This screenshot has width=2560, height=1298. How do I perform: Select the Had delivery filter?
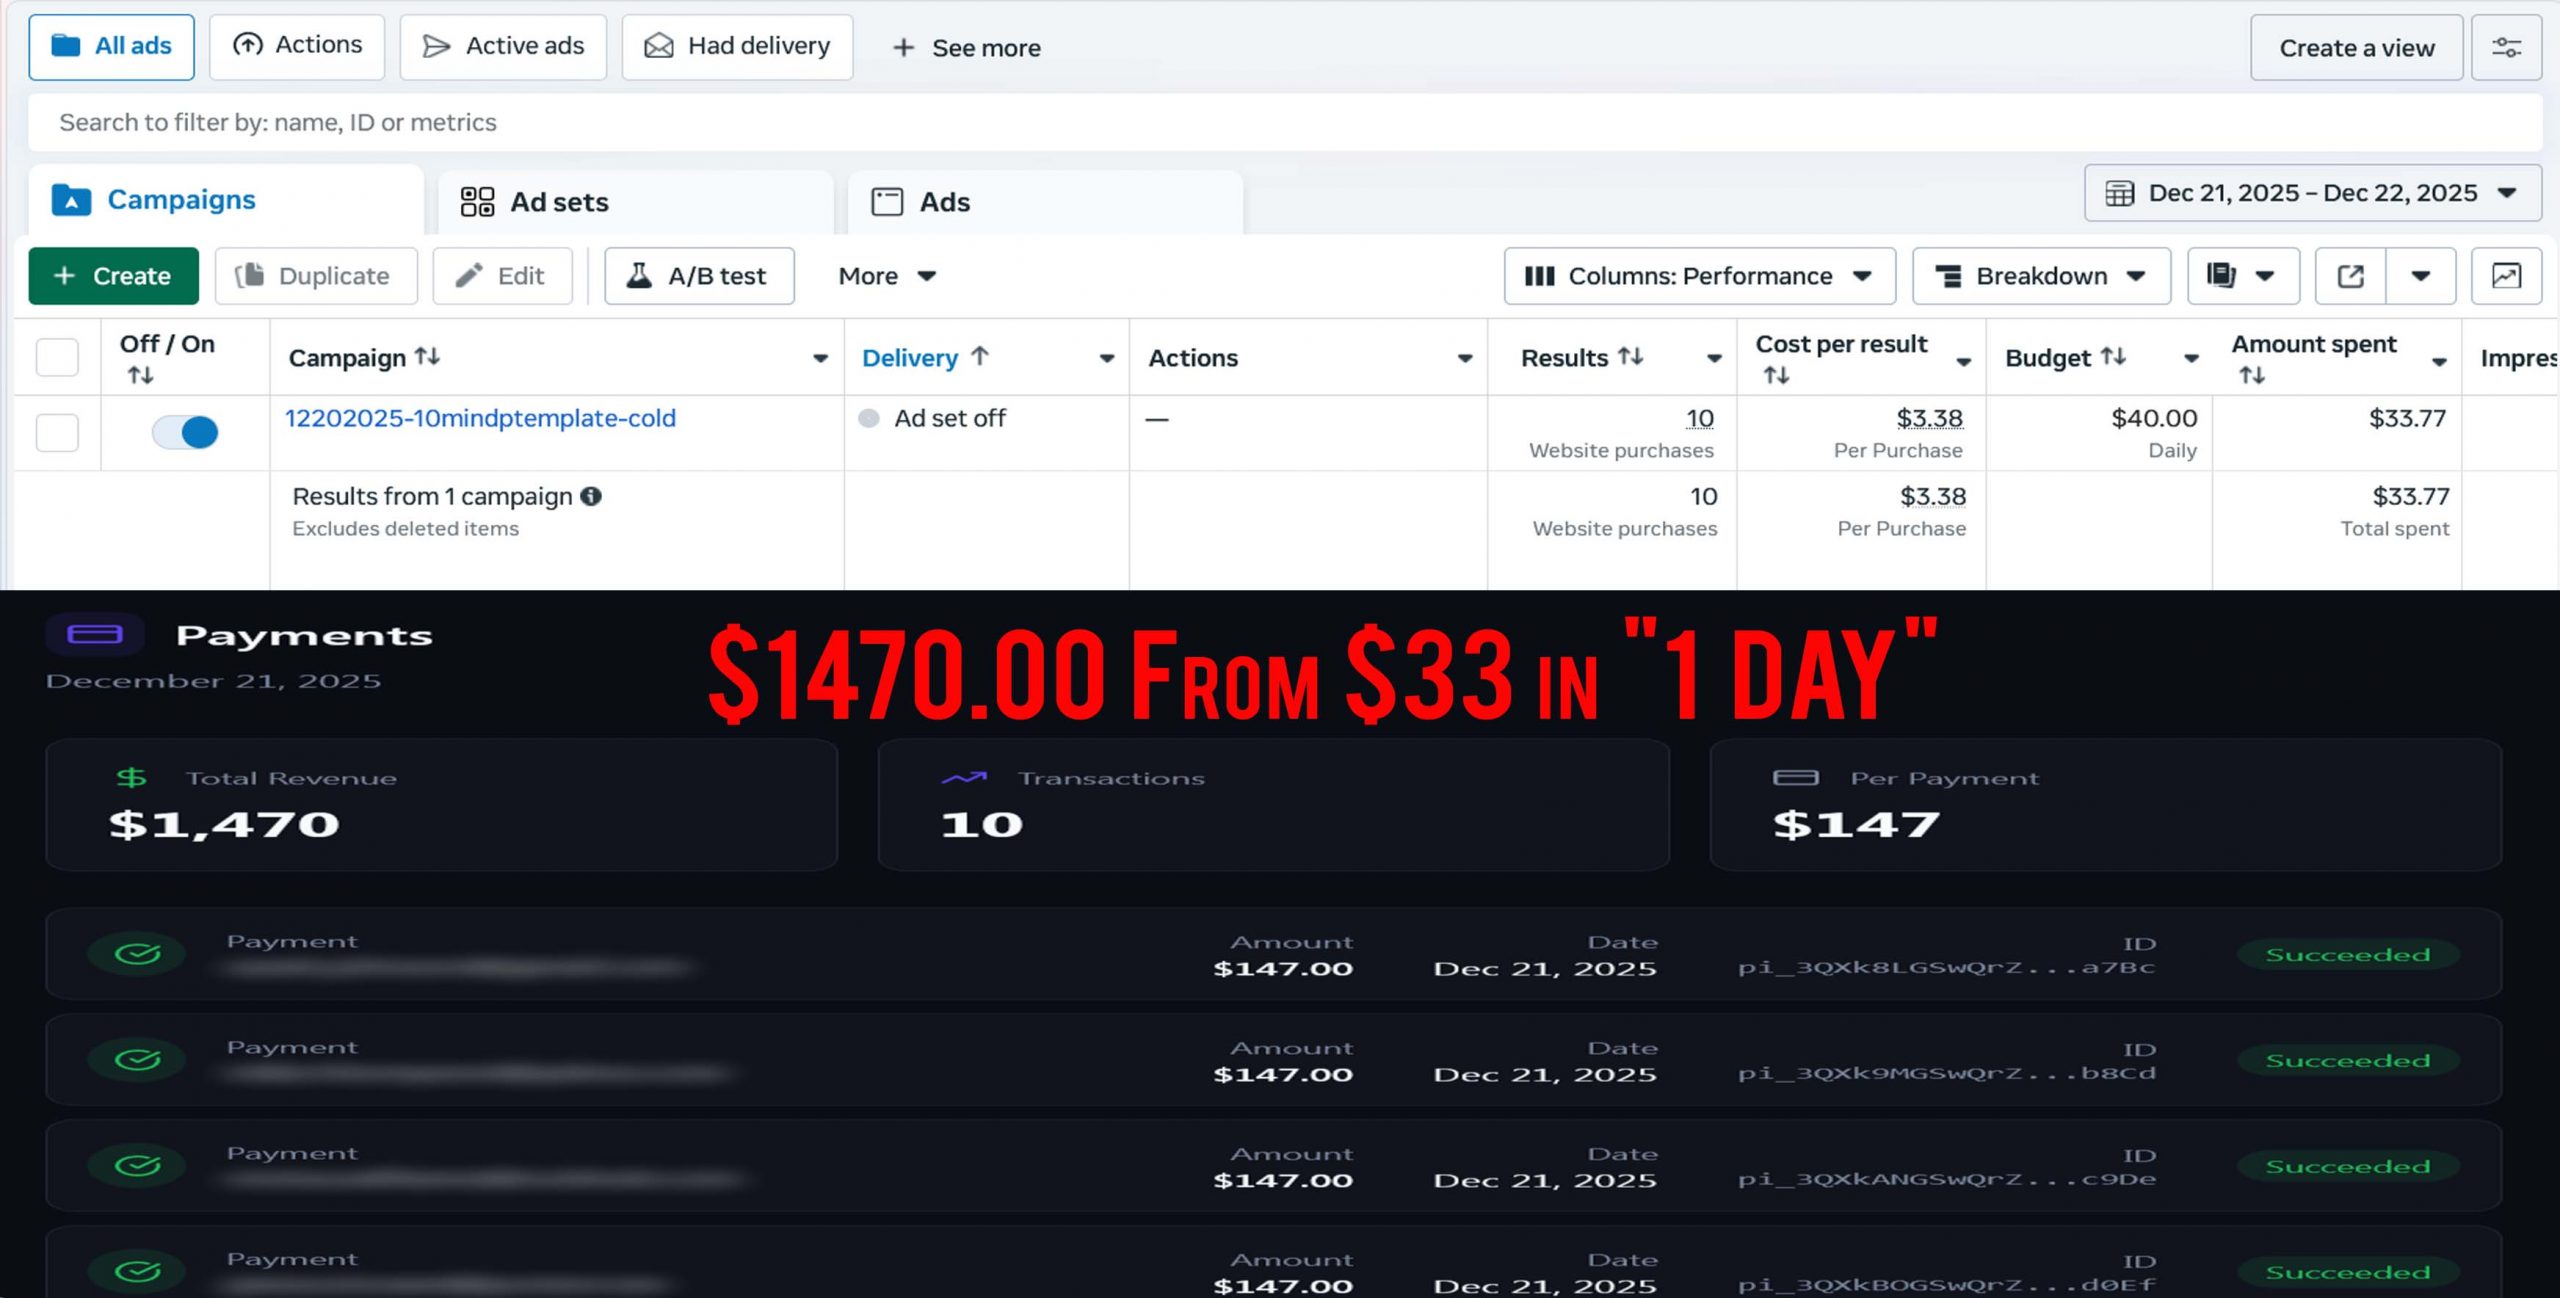point(737,47)
